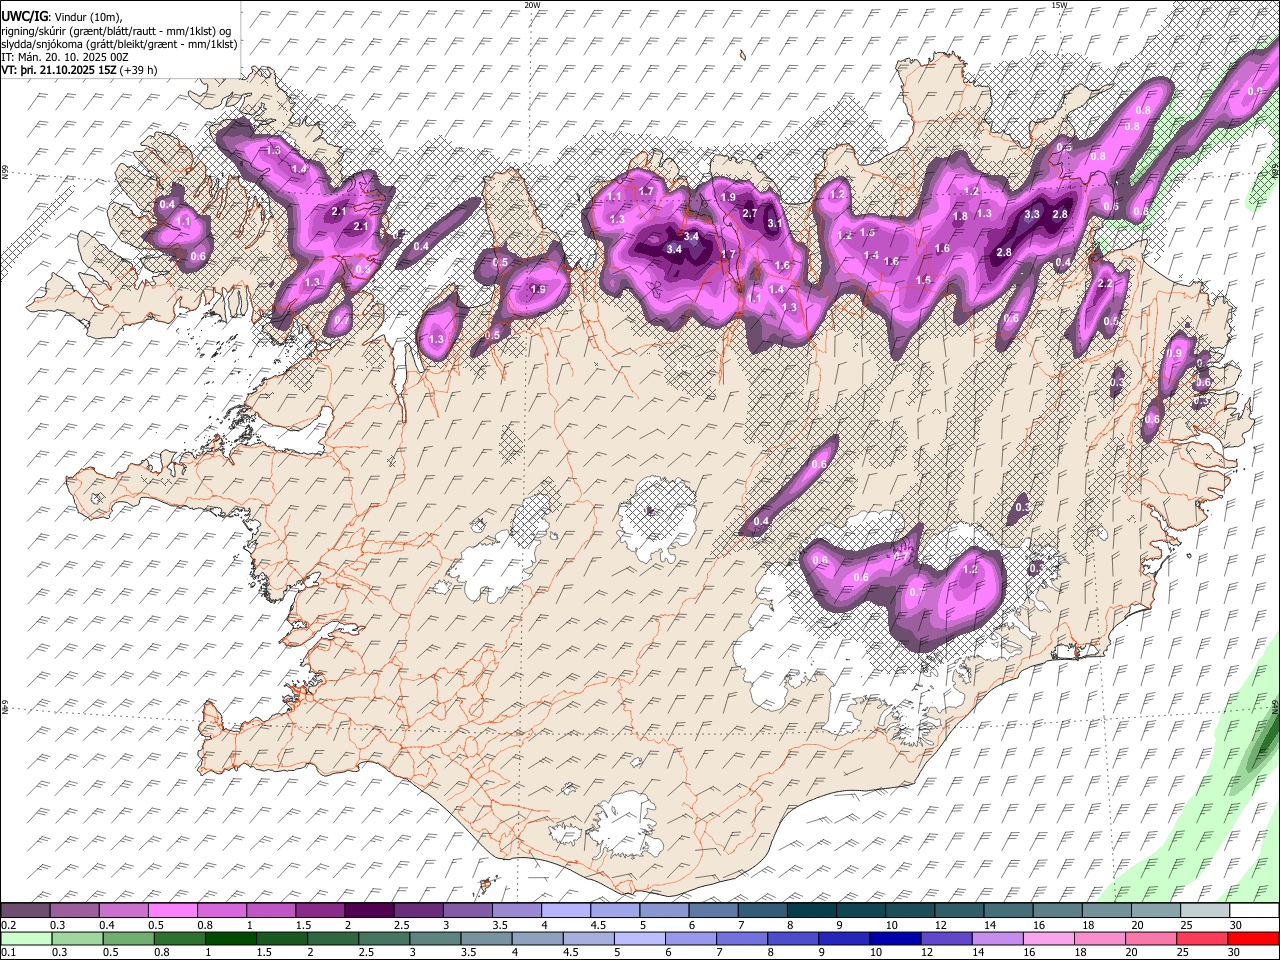Select upper legend row swatch labelled 1.5
1280x960 pixels.
(320, 911)
